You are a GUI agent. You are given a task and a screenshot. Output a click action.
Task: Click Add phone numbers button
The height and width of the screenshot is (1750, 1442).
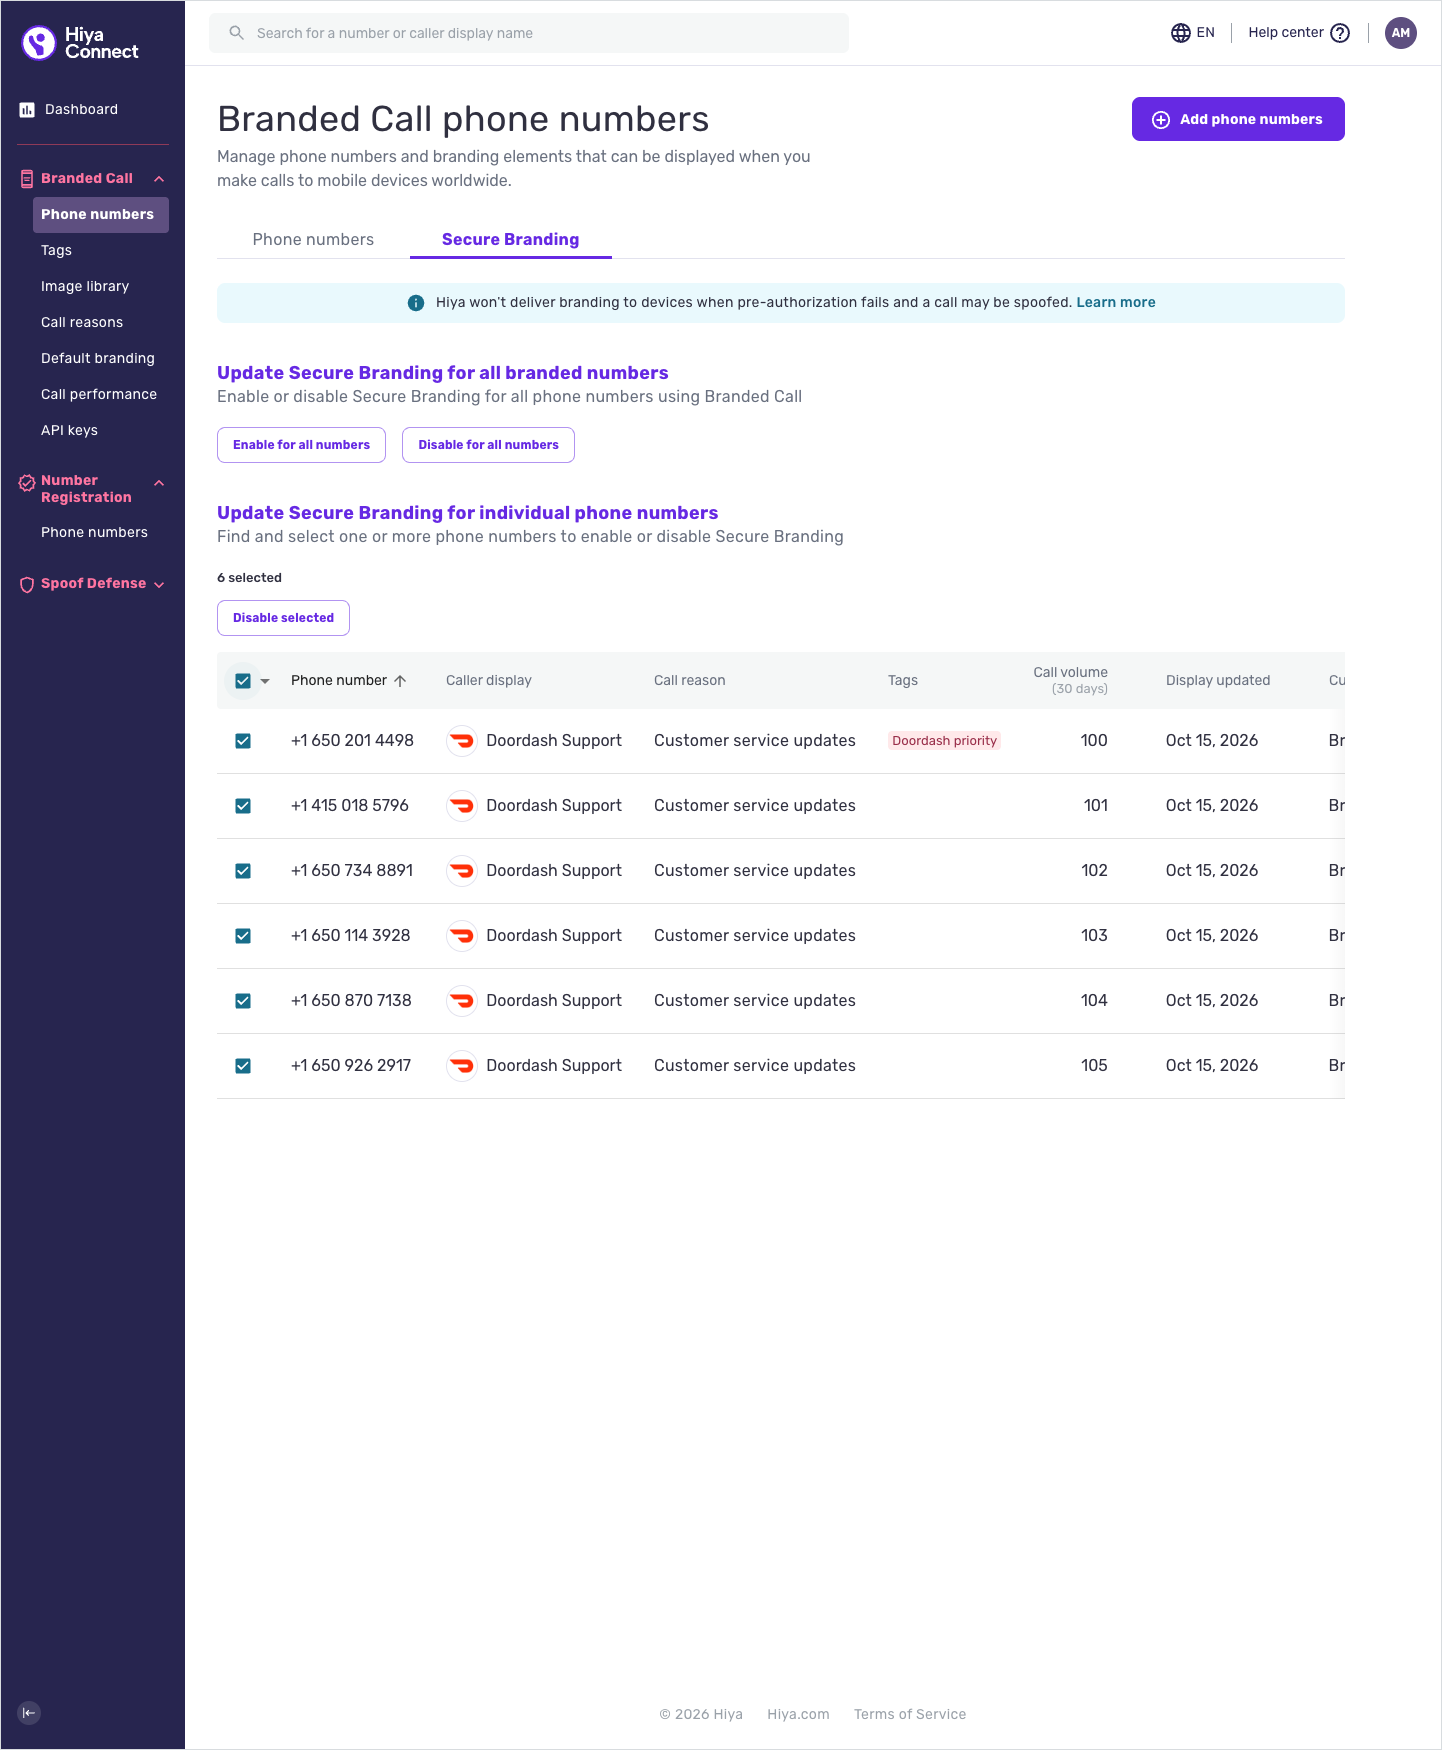click(x=1238, y=119)
